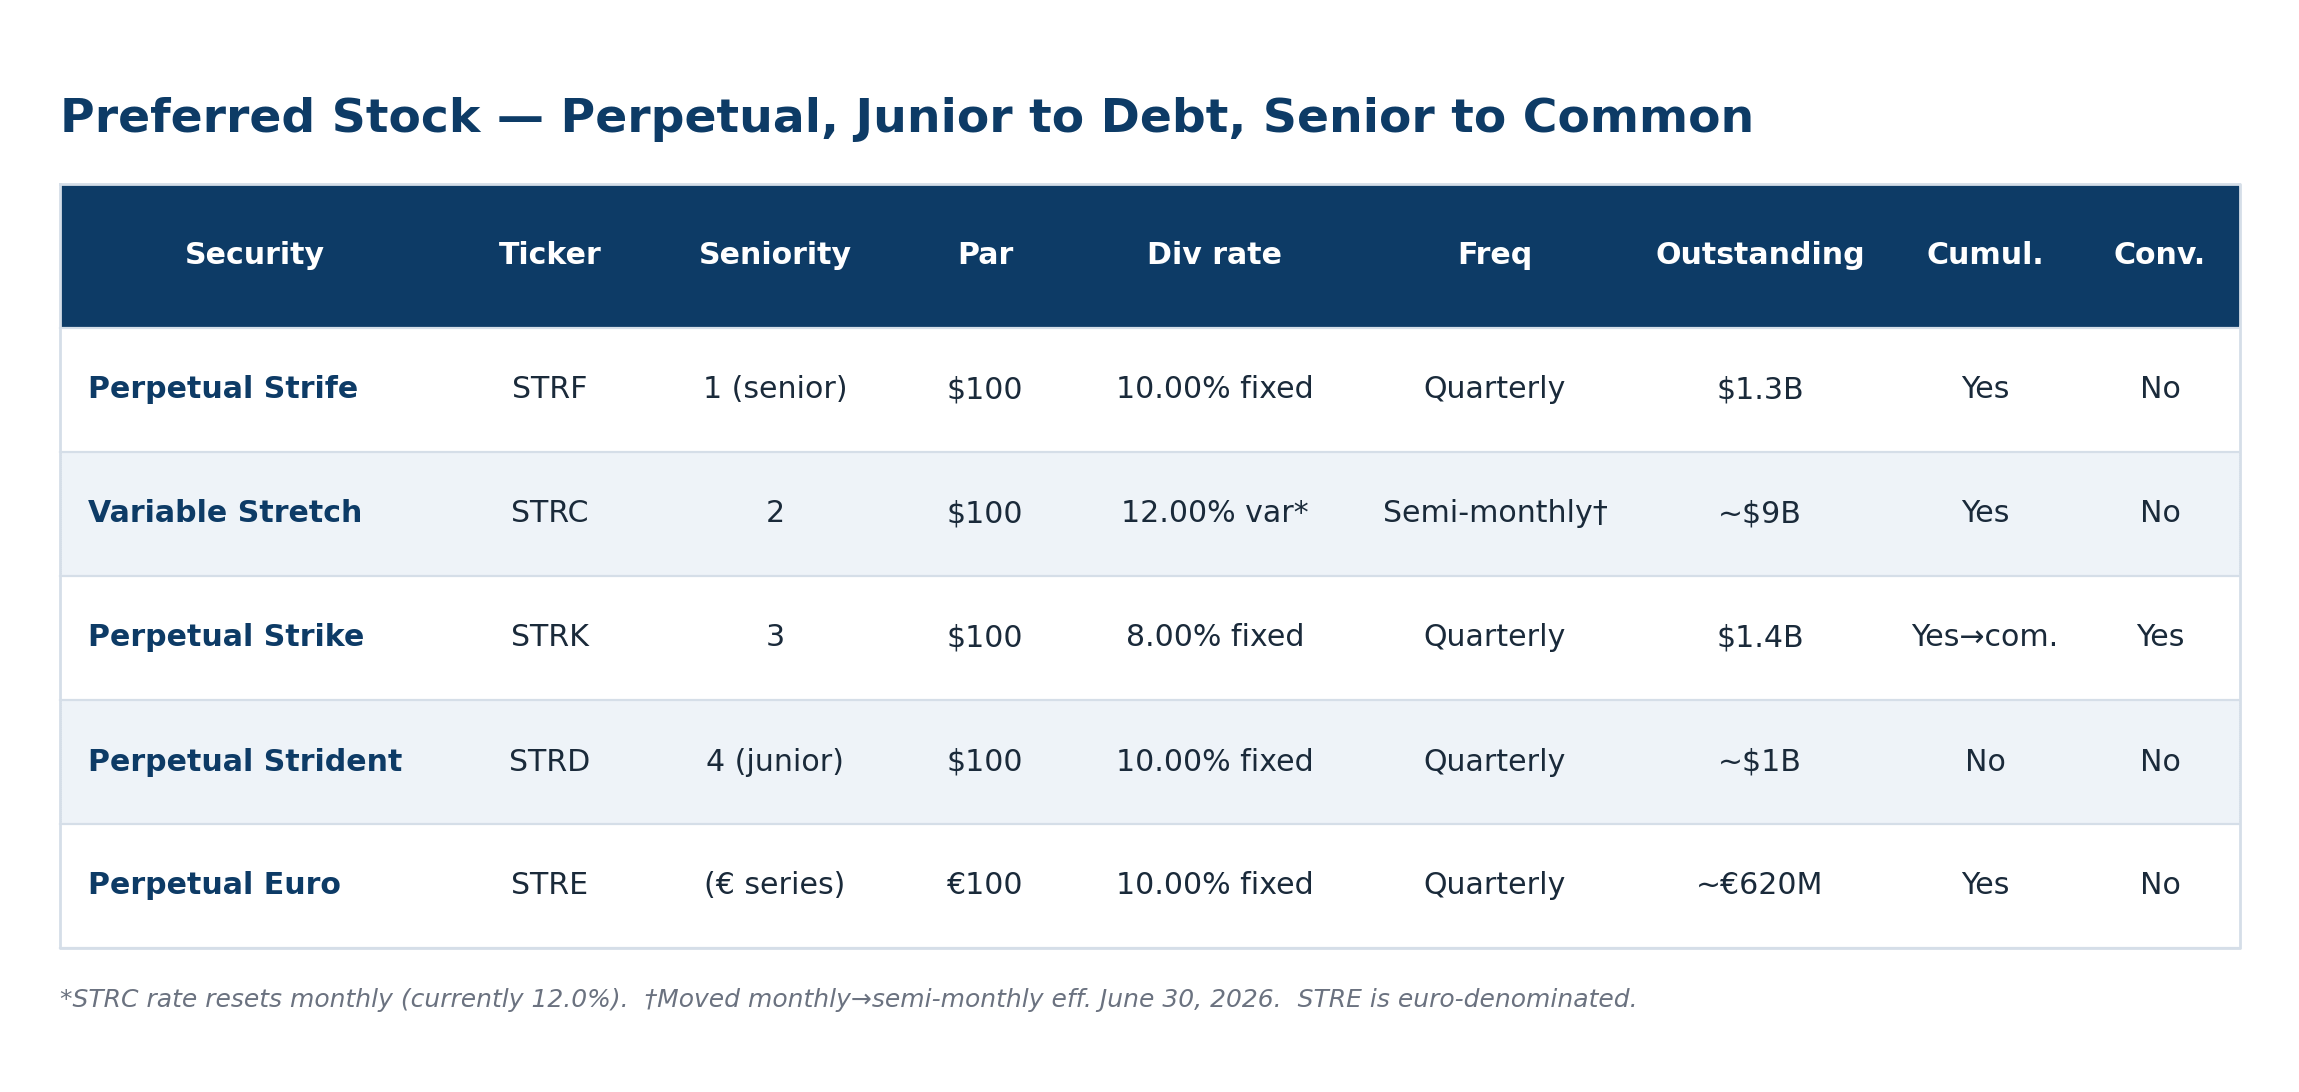Select the ~€620M outstanding cell
Screen dimensions: 2299x1092
coord(1759,885)
